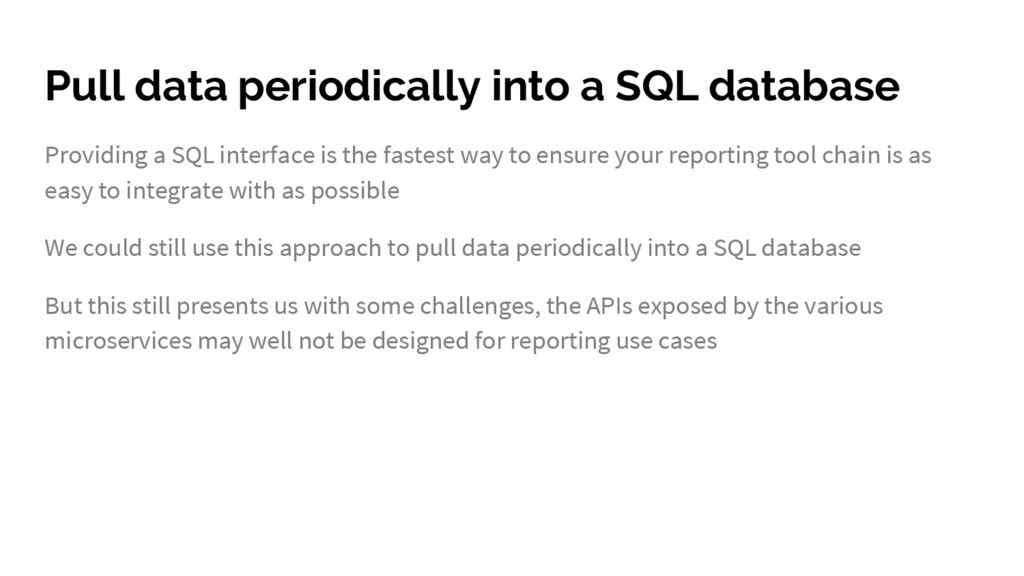Click "SQL" in the bold heading

tap(656, 86)
